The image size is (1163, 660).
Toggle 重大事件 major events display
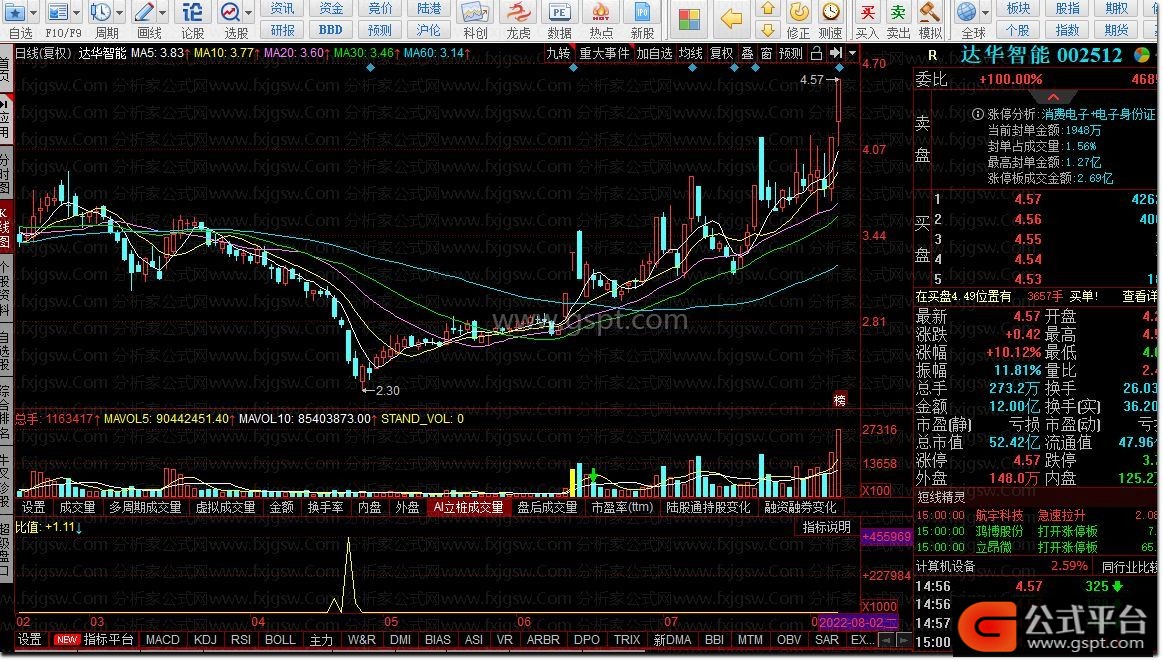(604, 53)
